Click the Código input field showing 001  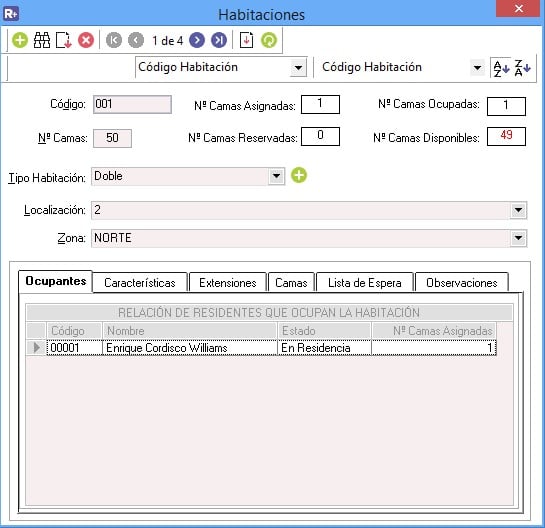(x=132, y=104)
